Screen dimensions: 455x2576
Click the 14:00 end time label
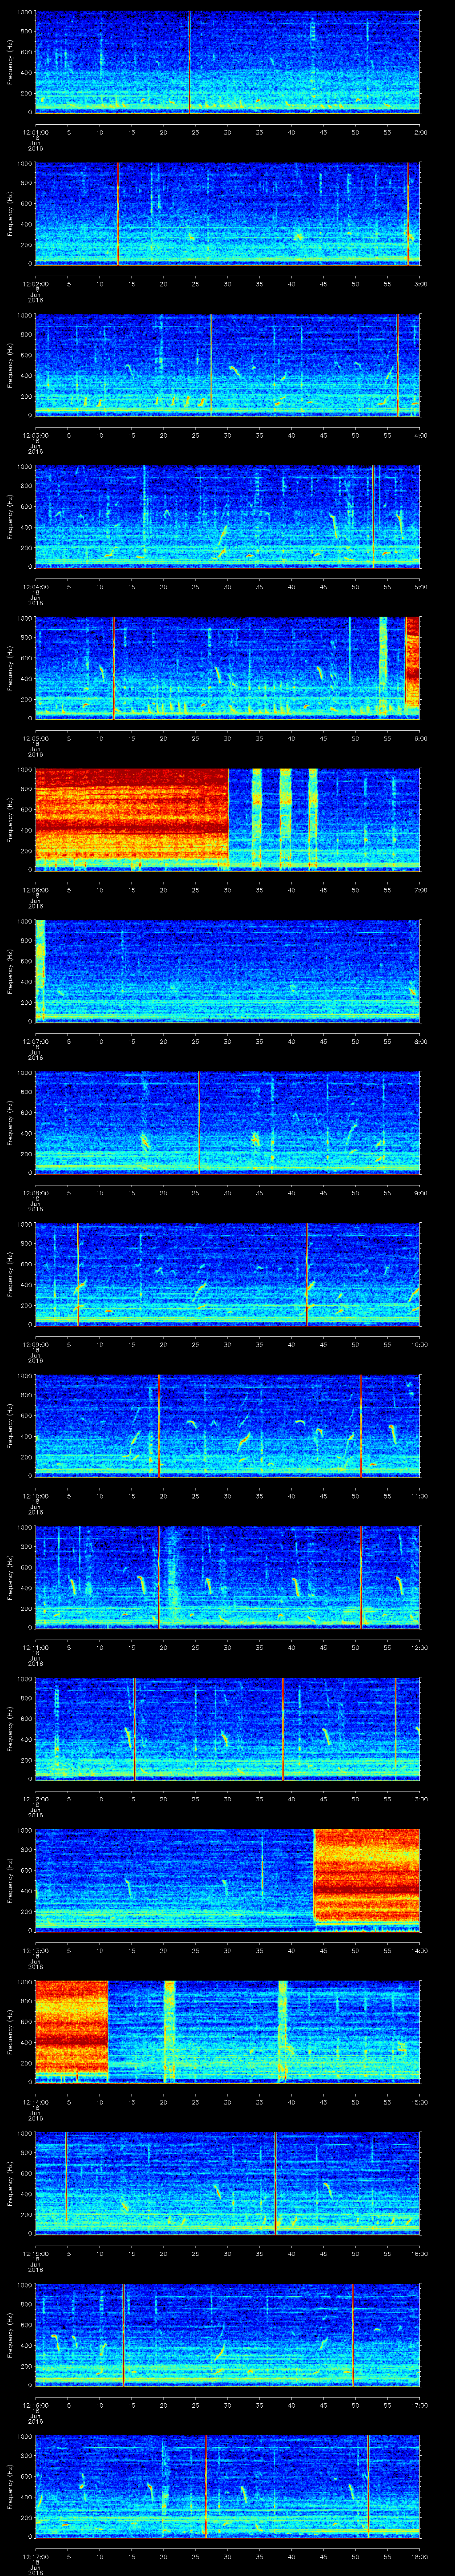[x=419, y=1950]
